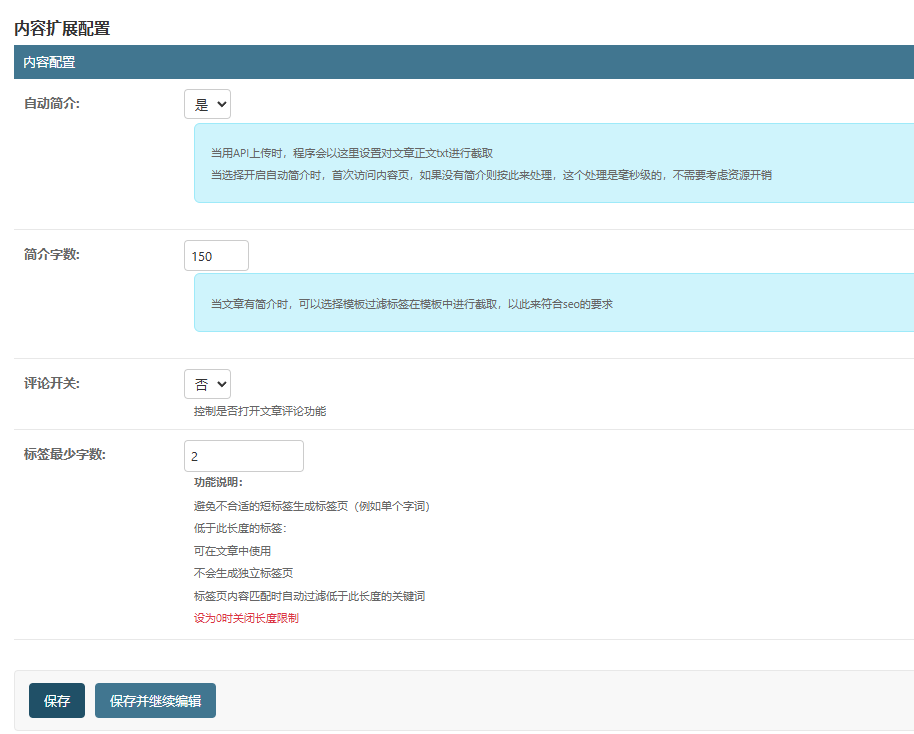
Task: Click the 评论开关 field label
Action: tap(52, 383)
